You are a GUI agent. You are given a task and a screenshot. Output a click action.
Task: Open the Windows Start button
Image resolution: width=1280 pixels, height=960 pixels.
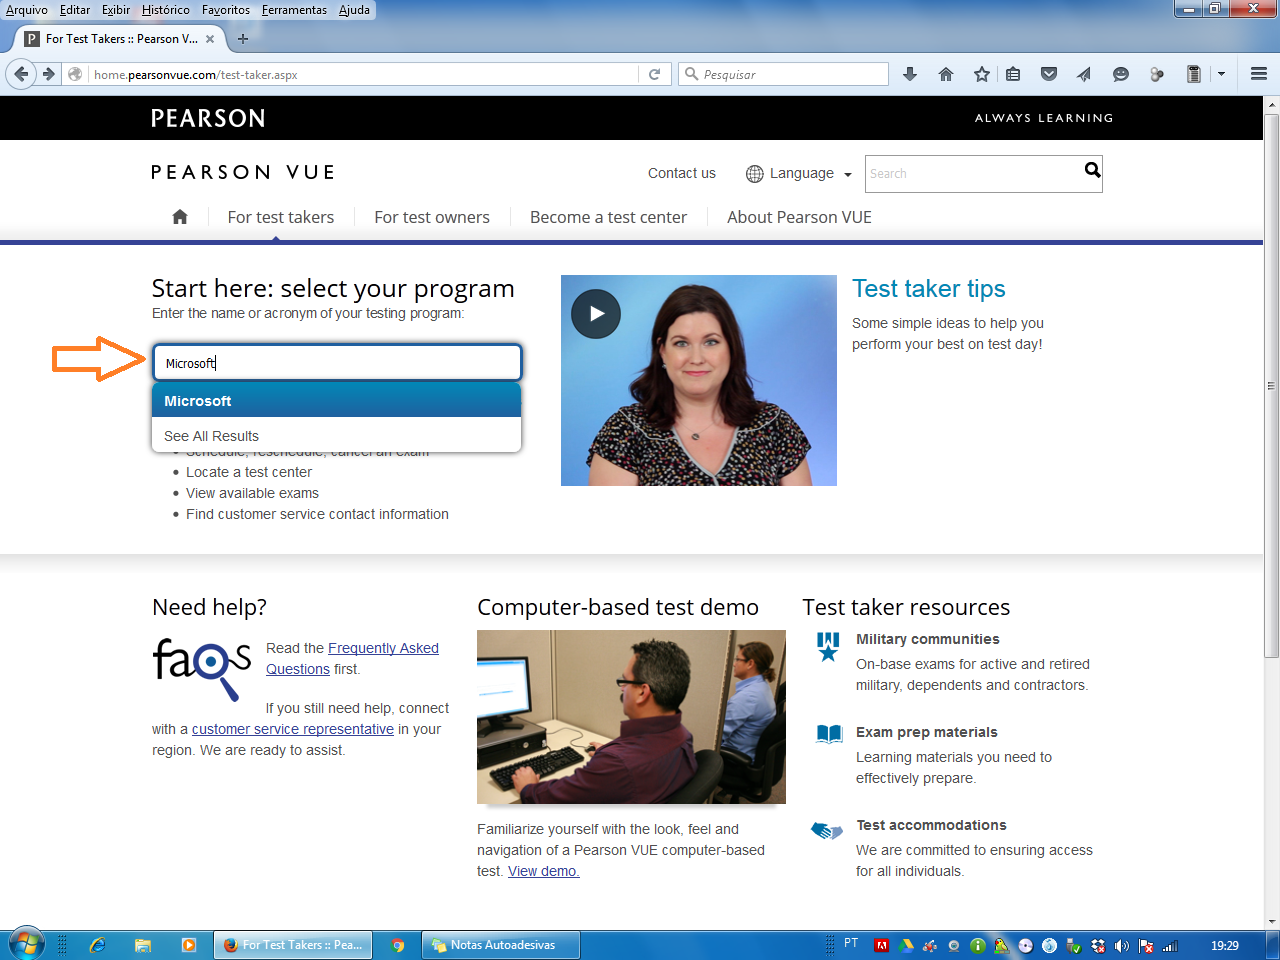[25, 944]
